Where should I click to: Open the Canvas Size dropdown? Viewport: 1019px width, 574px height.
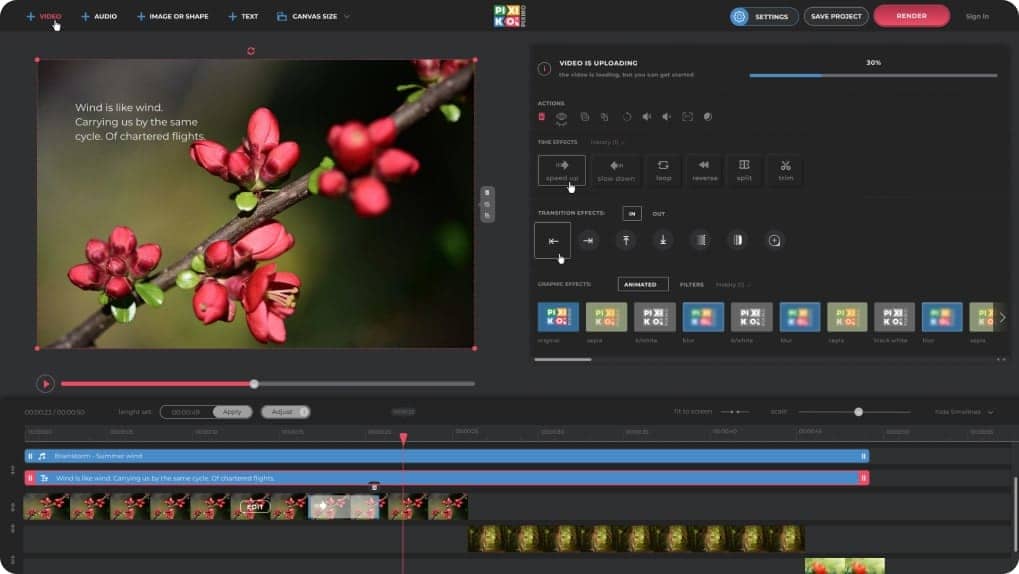coord(313,16)
